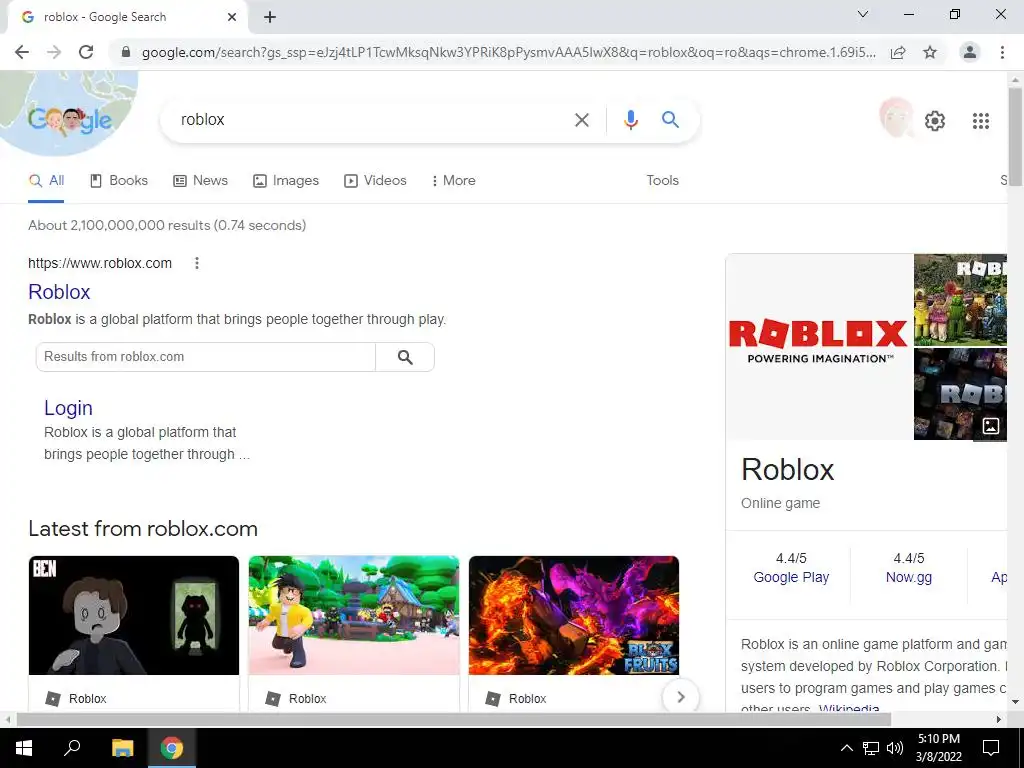Open Windows taskbar search

(72, 748)
